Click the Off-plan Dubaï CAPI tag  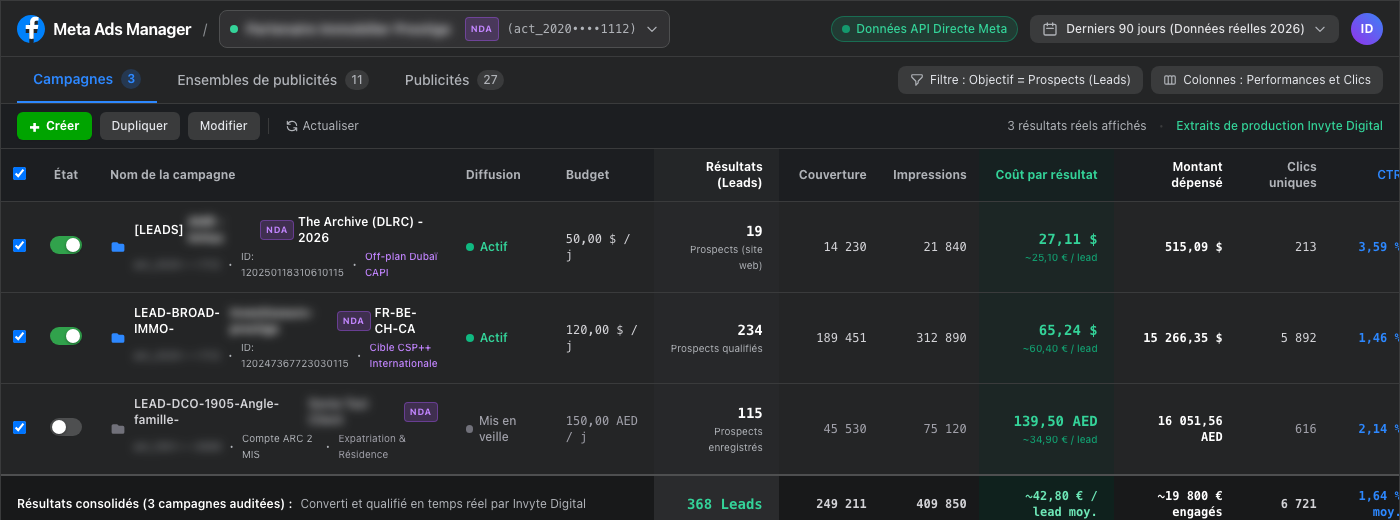pyautogui.click(x=401, y=264)
